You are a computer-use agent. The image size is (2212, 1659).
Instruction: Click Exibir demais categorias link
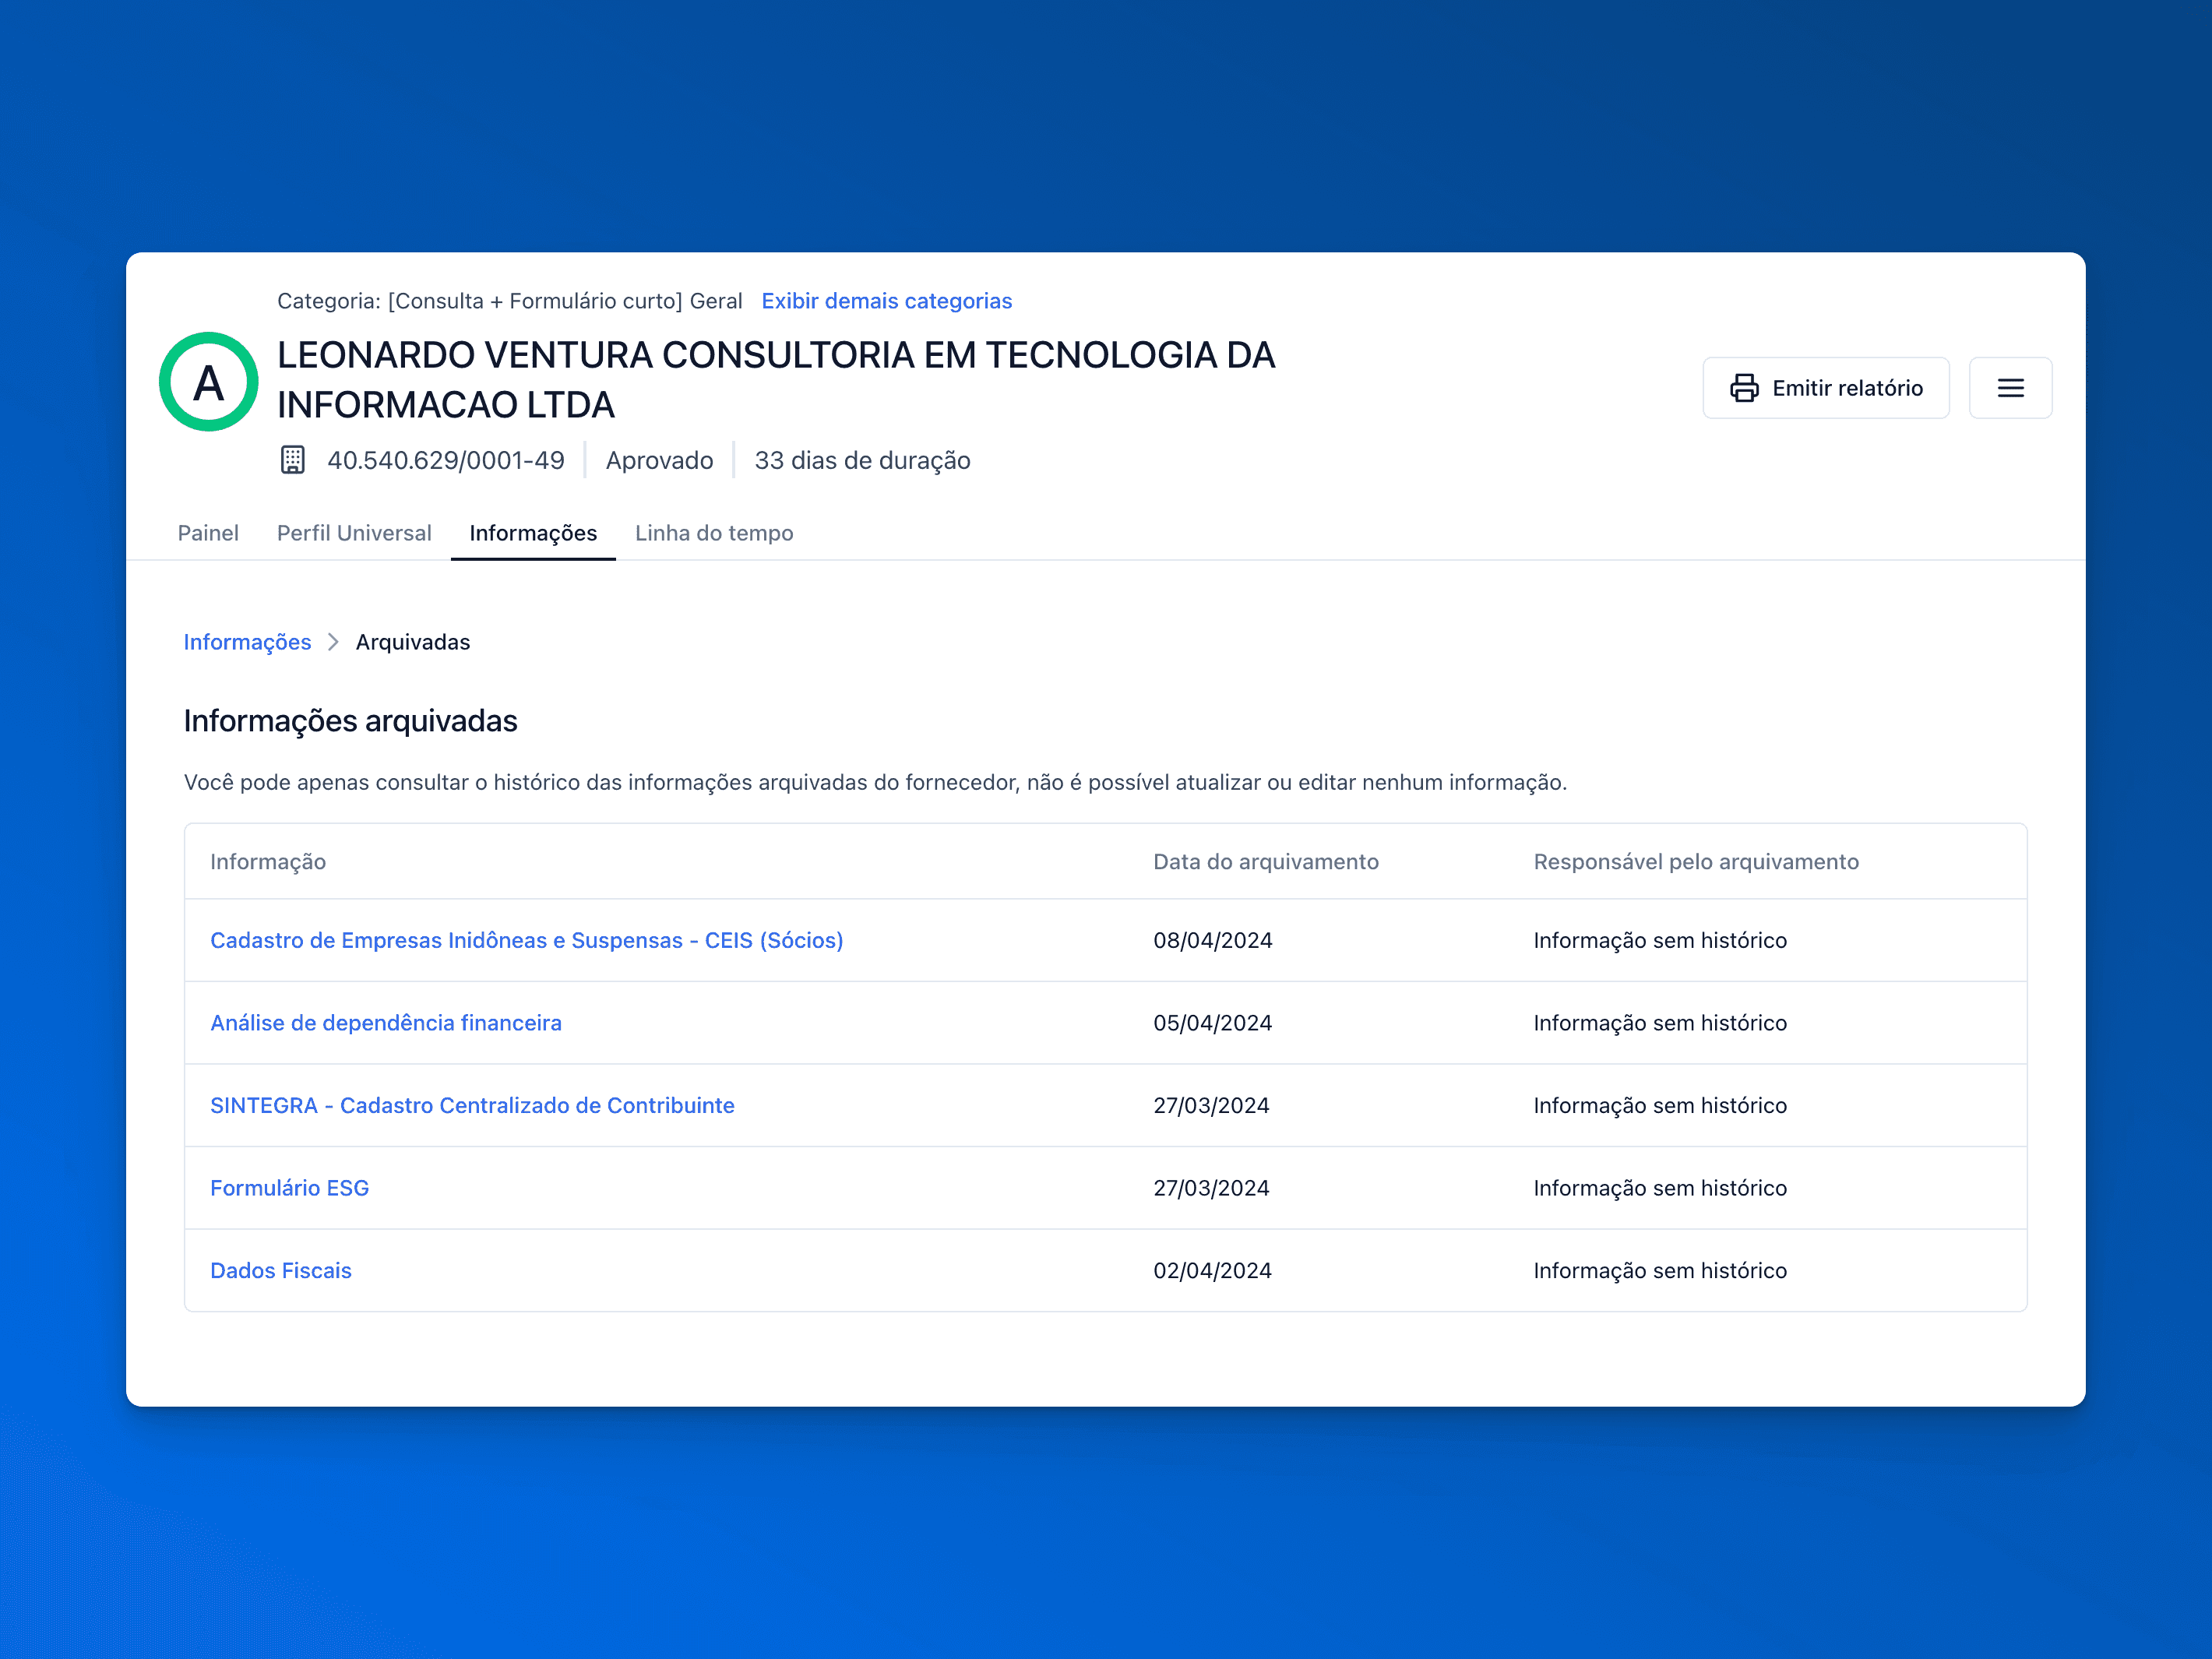click(x=886, y=301)
